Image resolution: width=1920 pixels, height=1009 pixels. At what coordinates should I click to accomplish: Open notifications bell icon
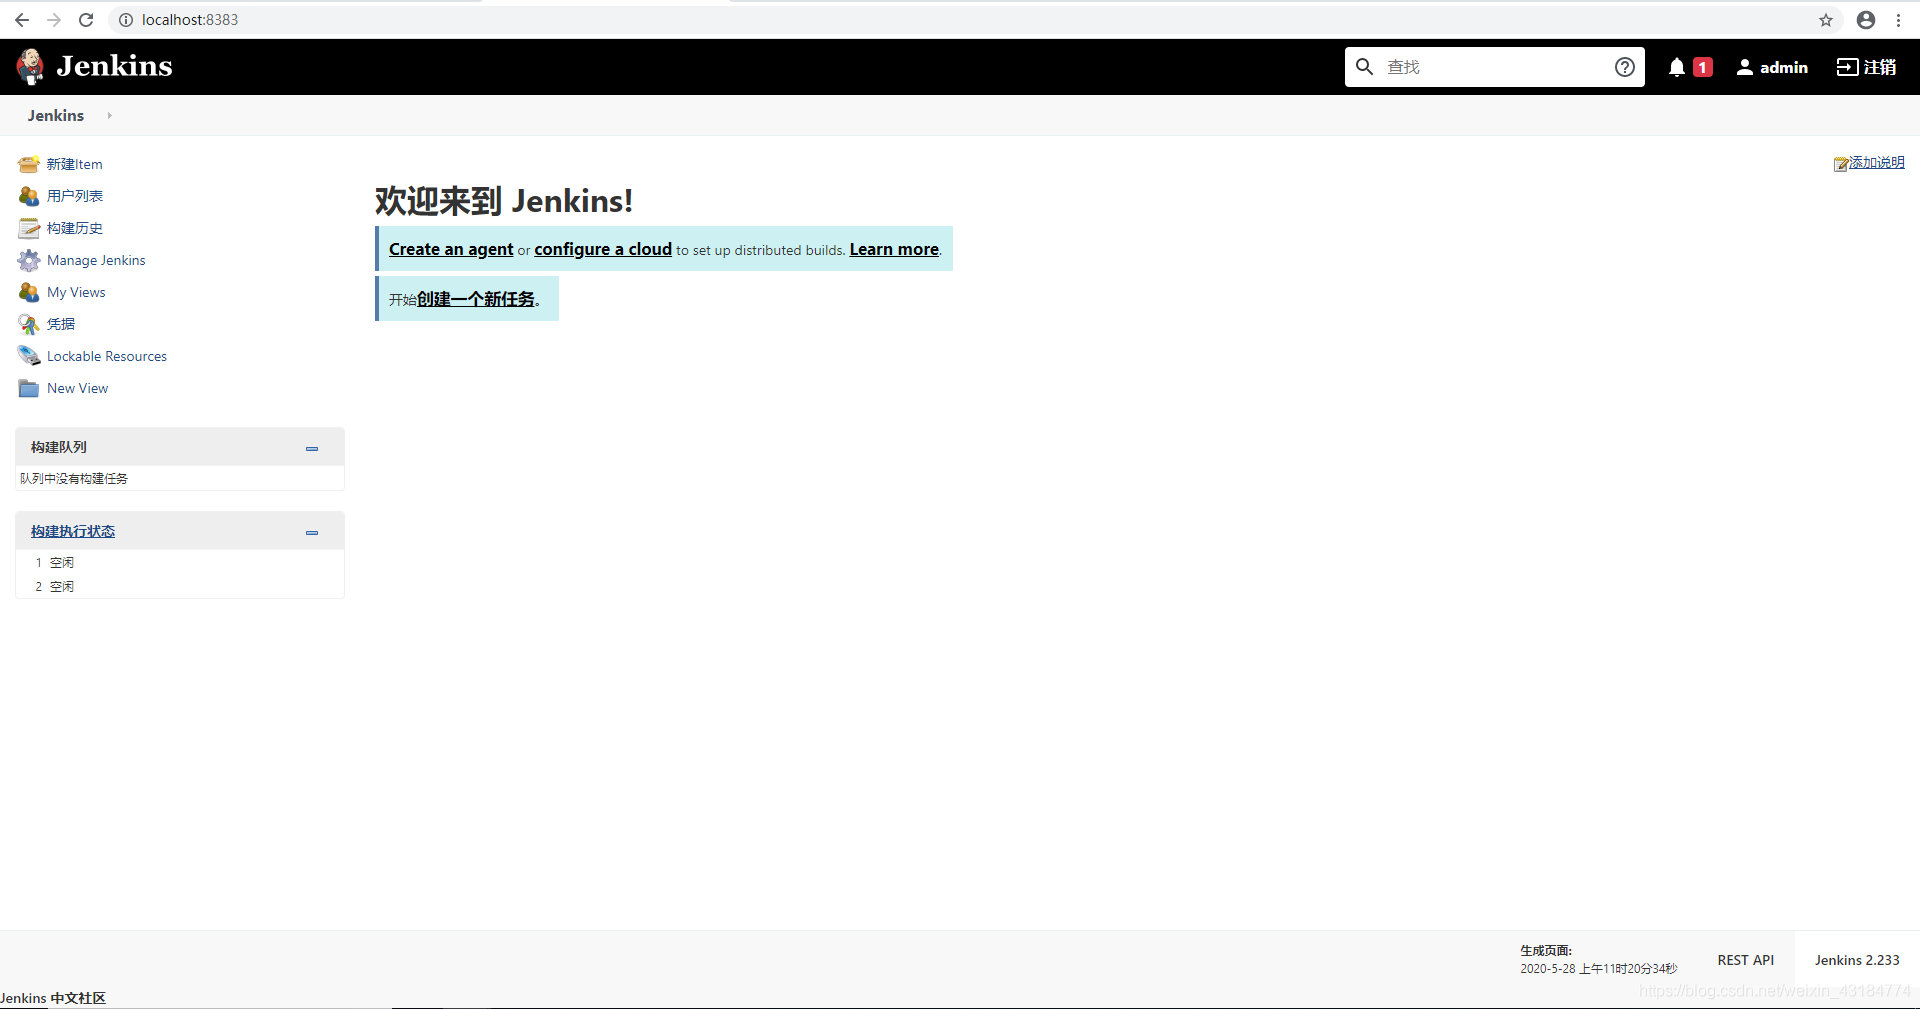(1677, 67)
